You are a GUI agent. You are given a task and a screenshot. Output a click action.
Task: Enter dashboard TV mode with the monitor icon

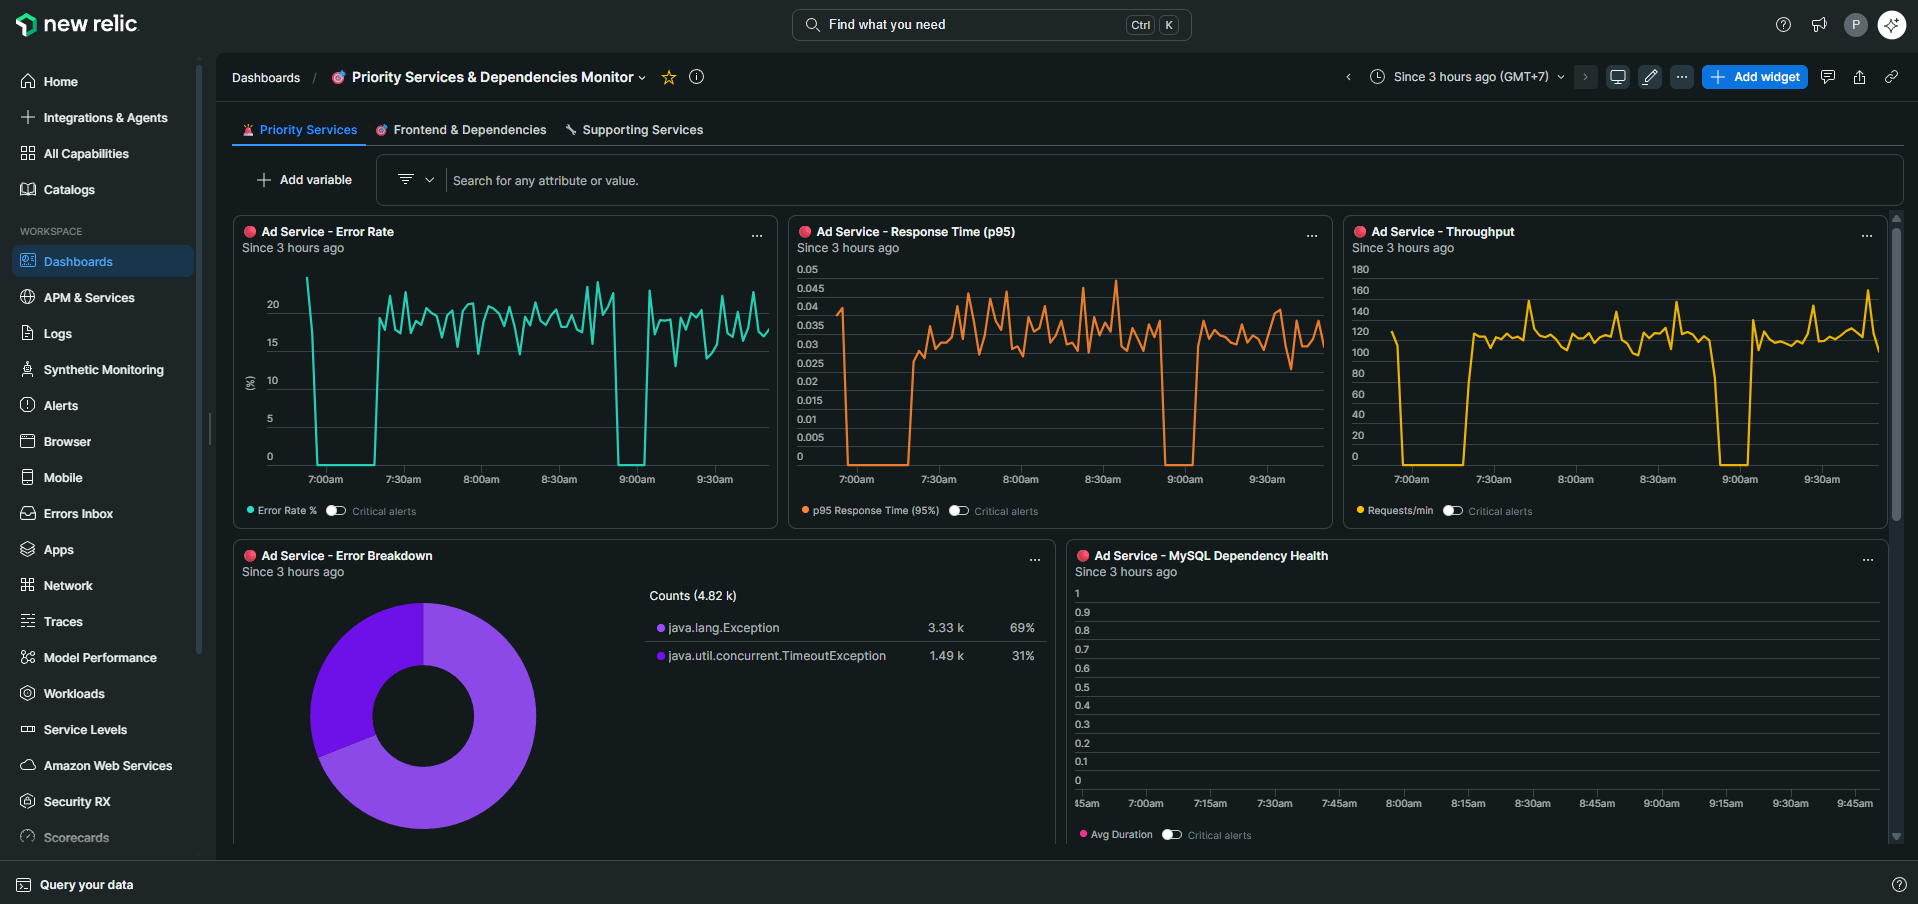(x=1617, y=77)
